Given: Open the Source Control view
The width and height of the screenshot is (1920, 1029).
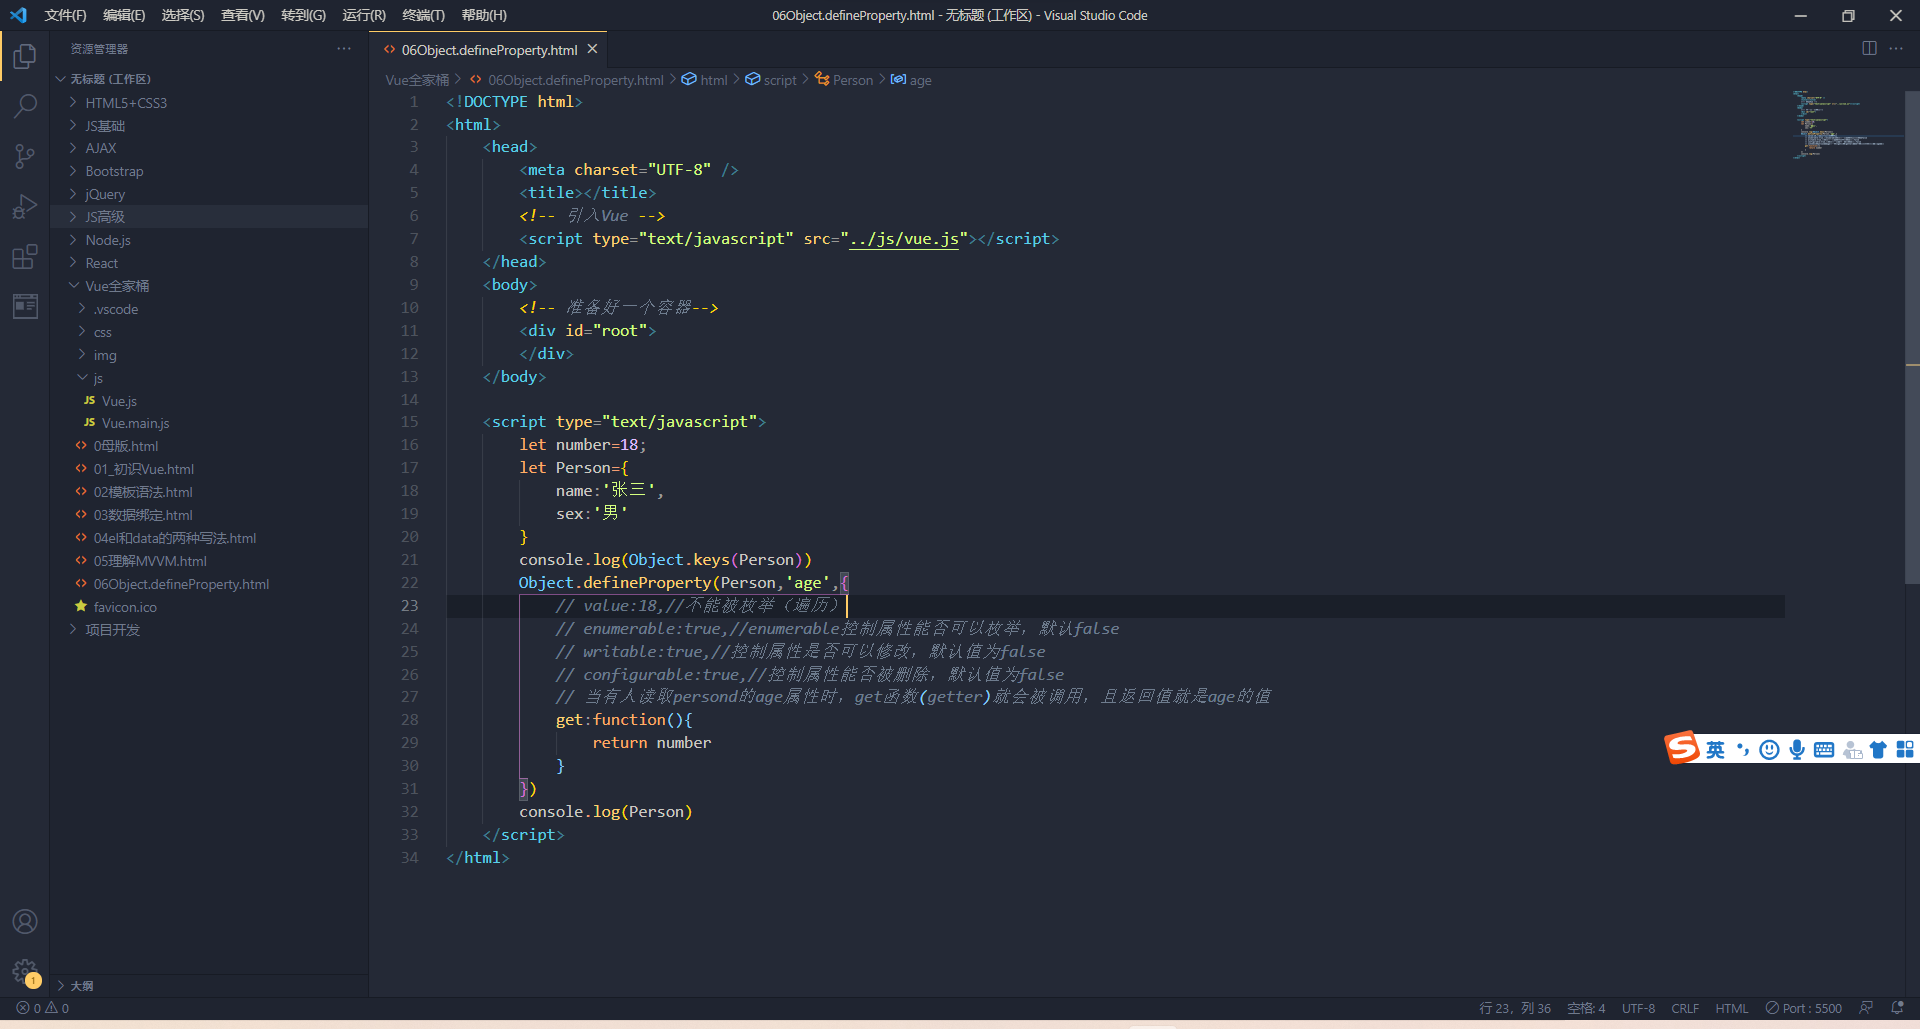Looking at the screenshot, I should tap(25, 156).
